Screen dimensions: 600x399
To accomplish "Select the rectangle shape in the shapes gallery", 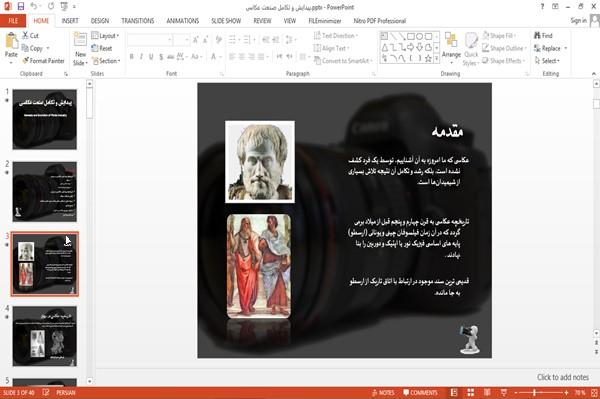I will pyautogui.click(x=411, y=37).
